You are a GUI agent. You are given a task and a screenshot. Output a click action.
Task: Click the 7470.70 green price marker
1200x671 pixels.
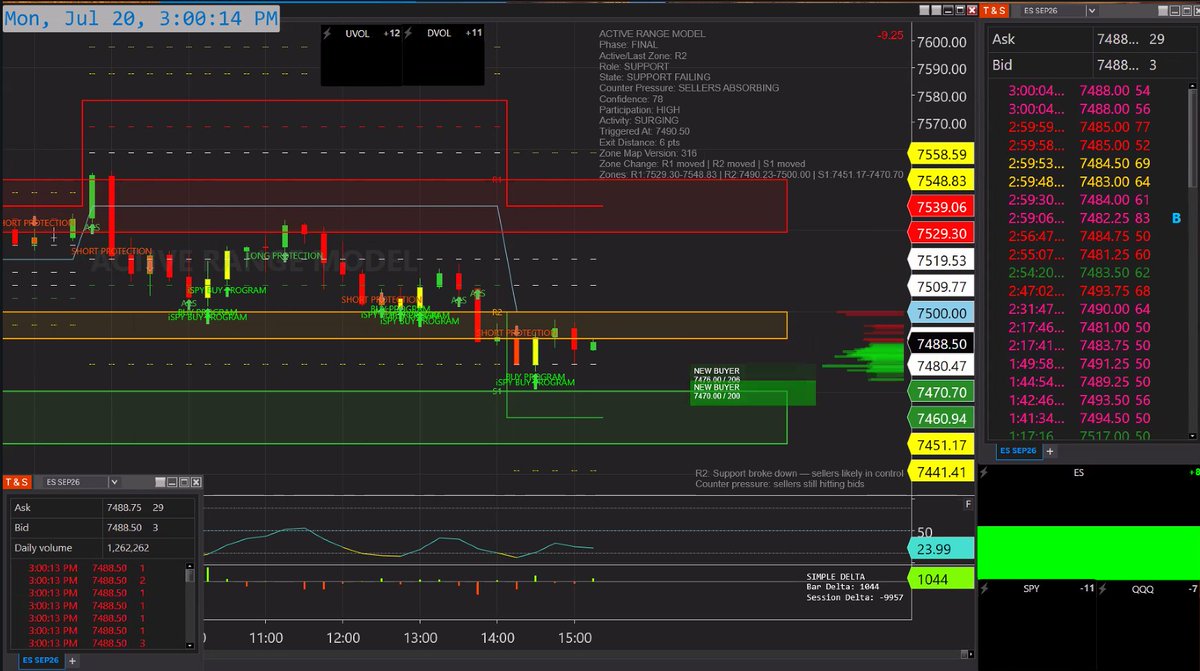941,393
